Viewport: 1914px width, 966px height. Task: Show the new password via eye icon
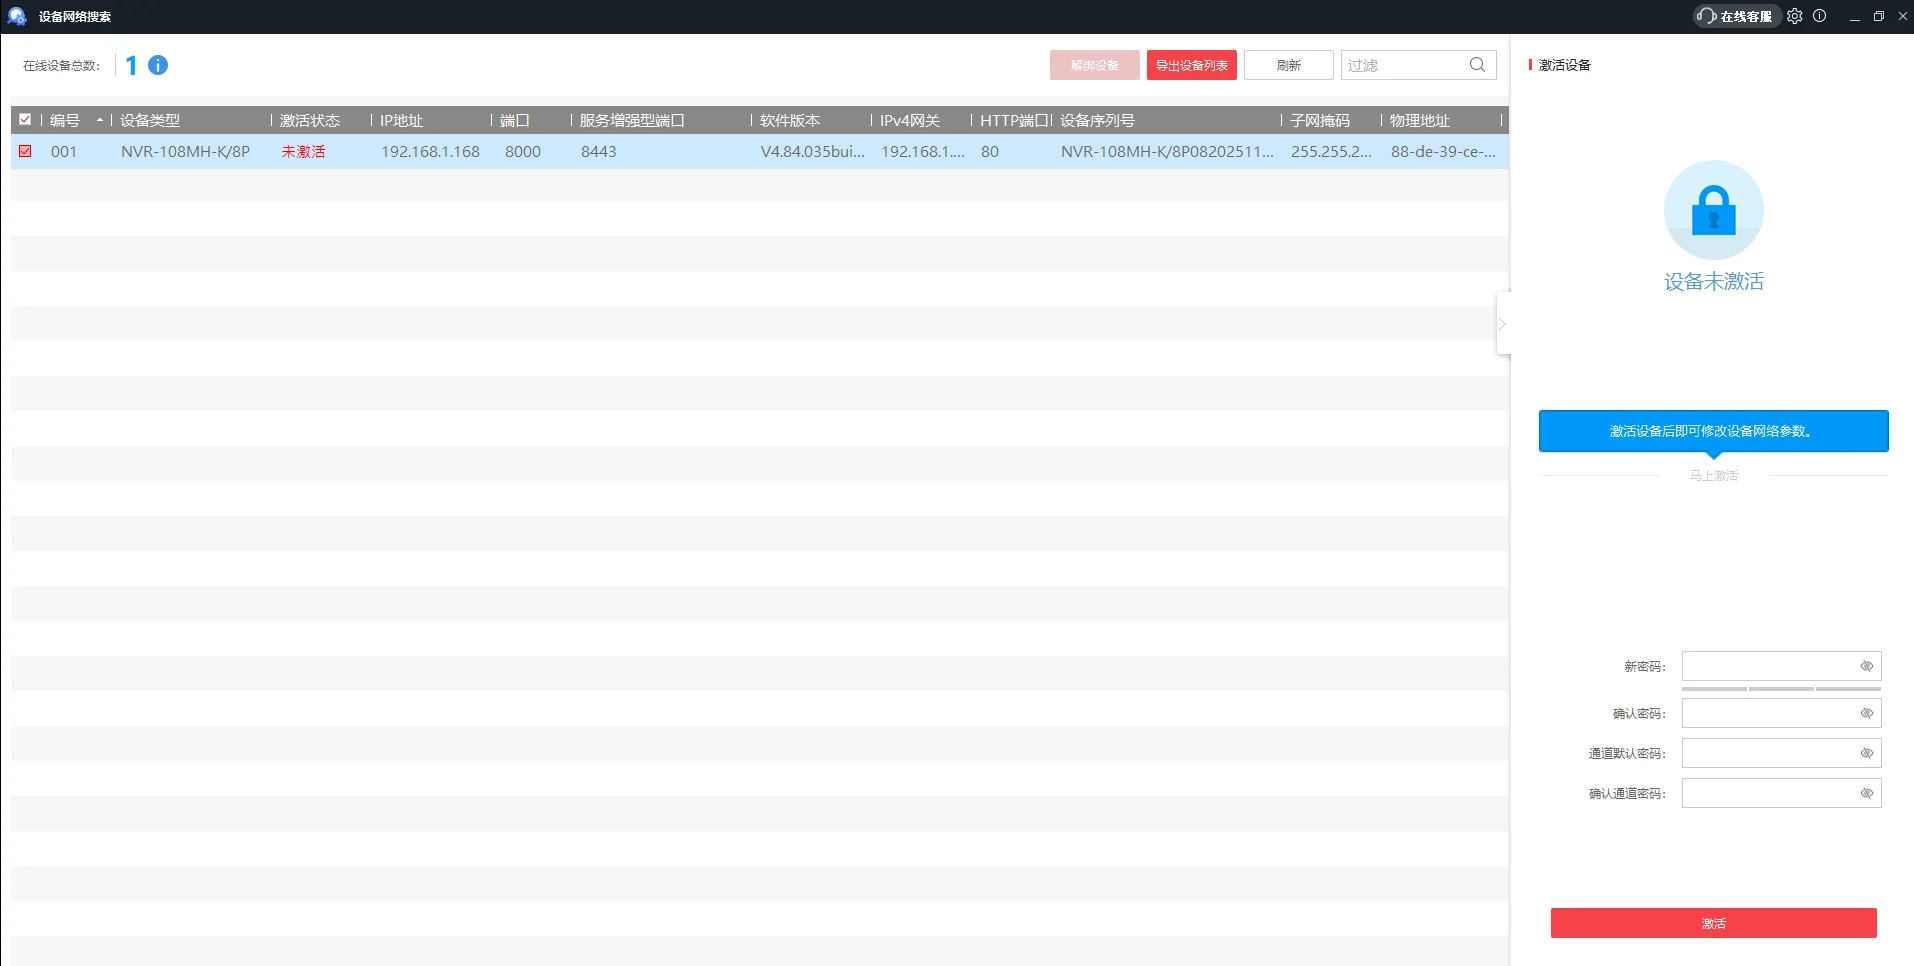pyautogui.click(x=1866, y=666)
